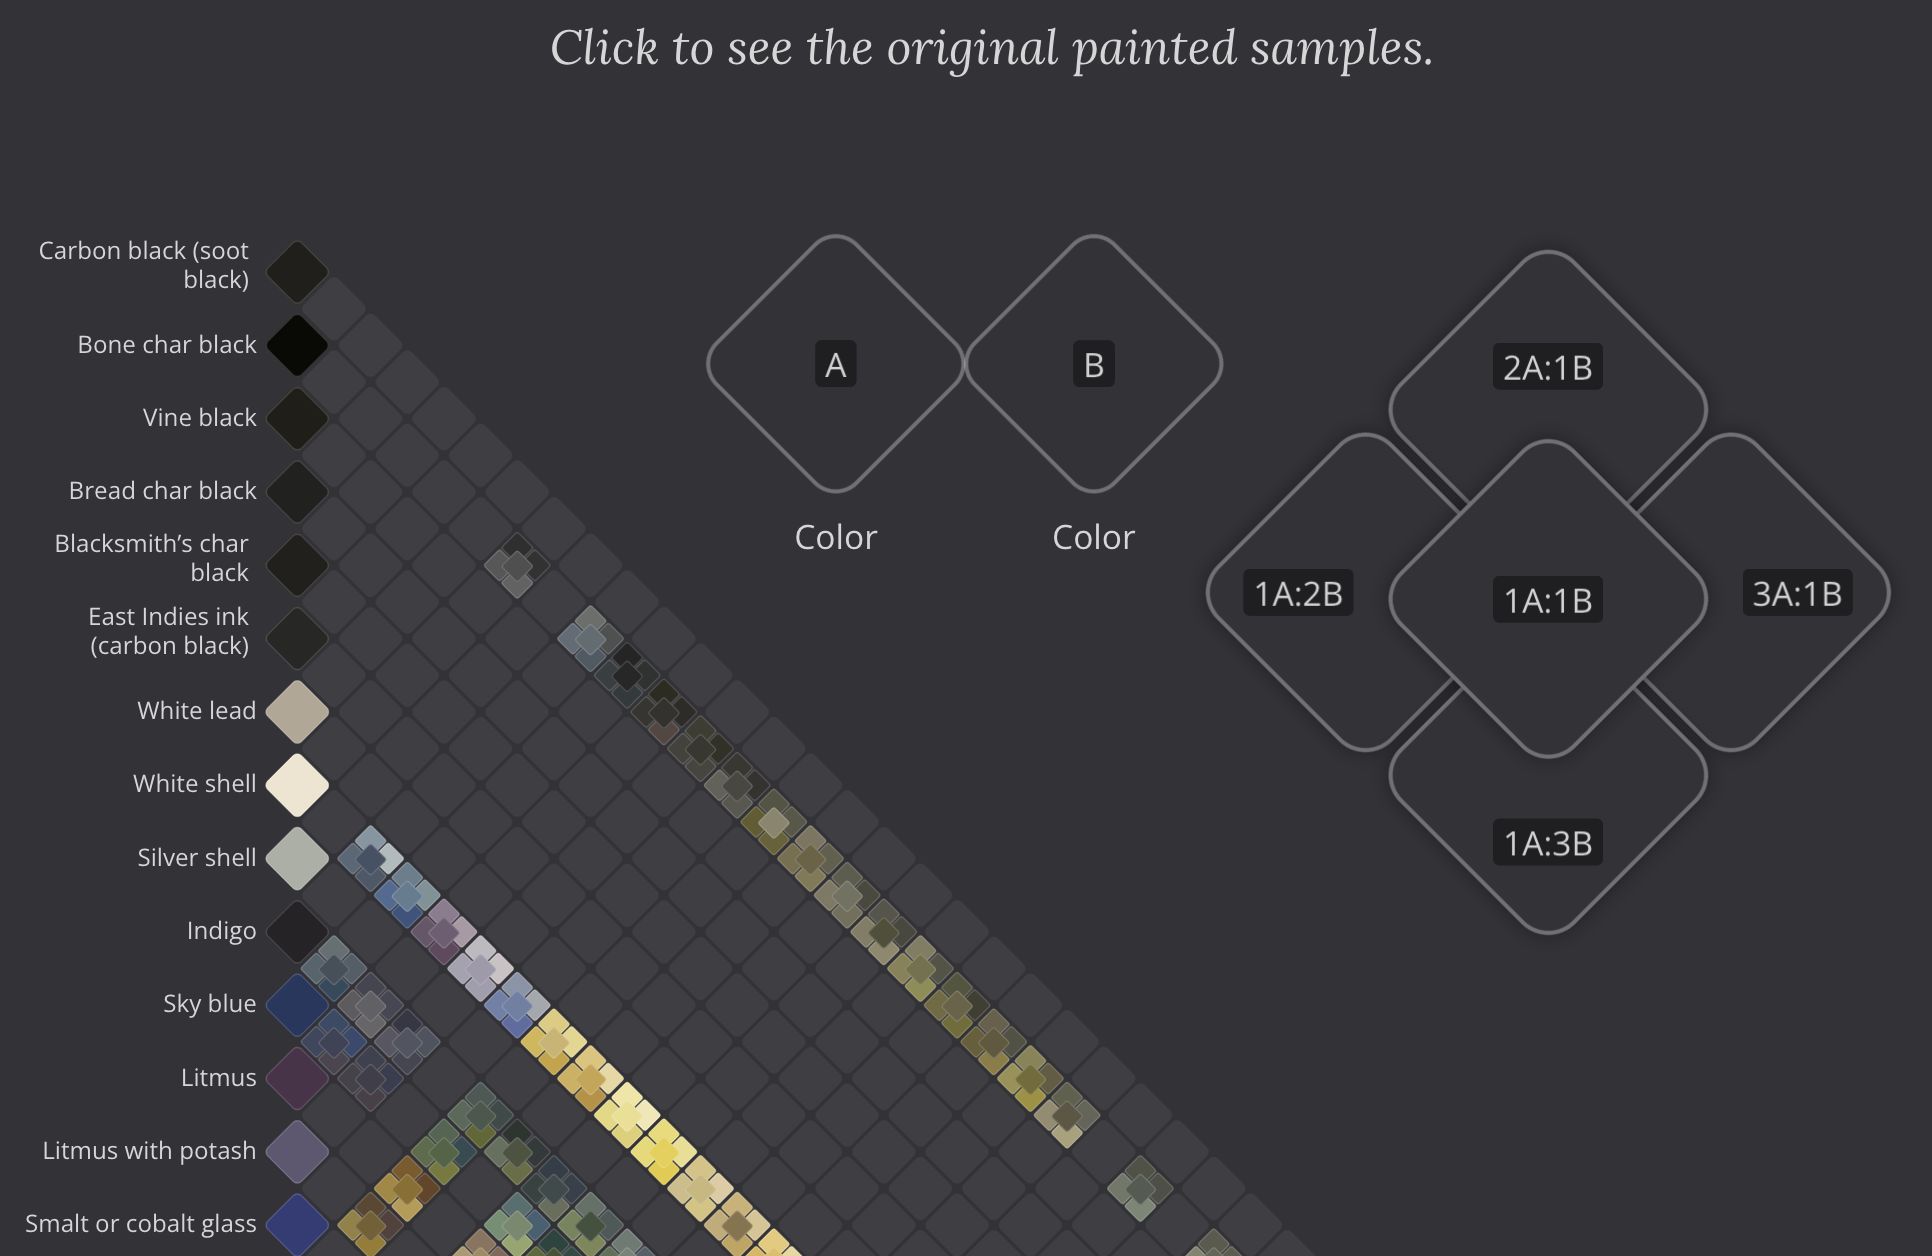Click the Litmus purple swatch
Screen dimensions: 1932x1256
point(297,1078)
